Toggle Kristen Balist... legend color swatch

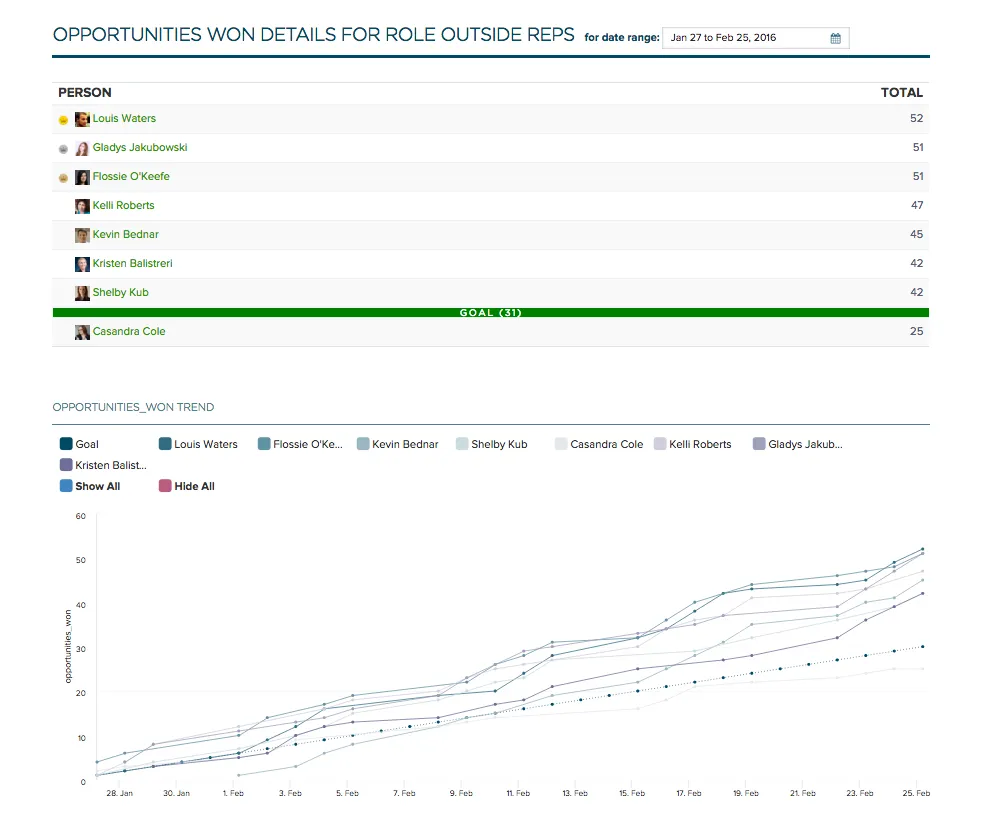66,465
